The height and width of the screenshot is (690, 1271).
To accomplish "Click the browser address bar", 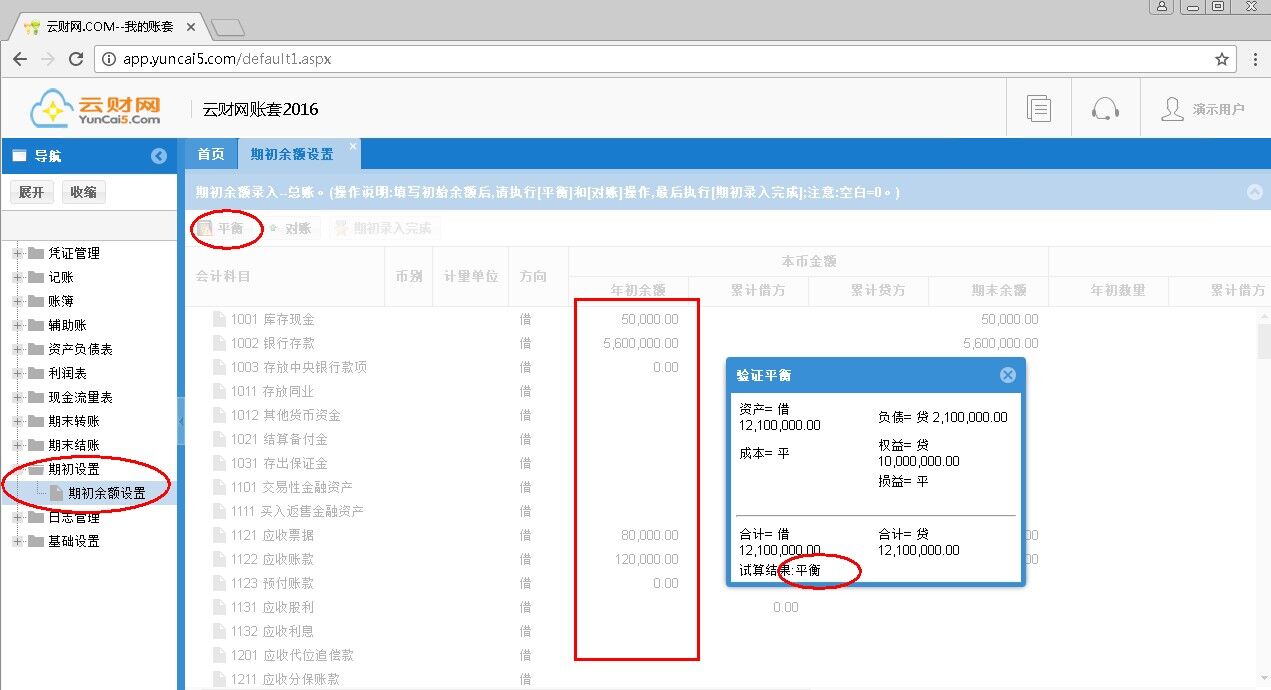I will [x=650, y=59].
